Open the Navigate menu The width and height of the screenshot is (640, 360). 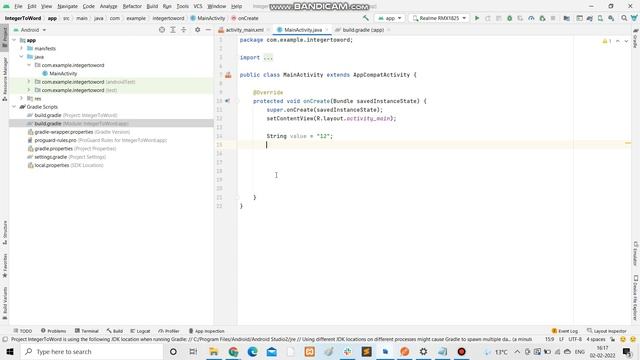point(68,6)
